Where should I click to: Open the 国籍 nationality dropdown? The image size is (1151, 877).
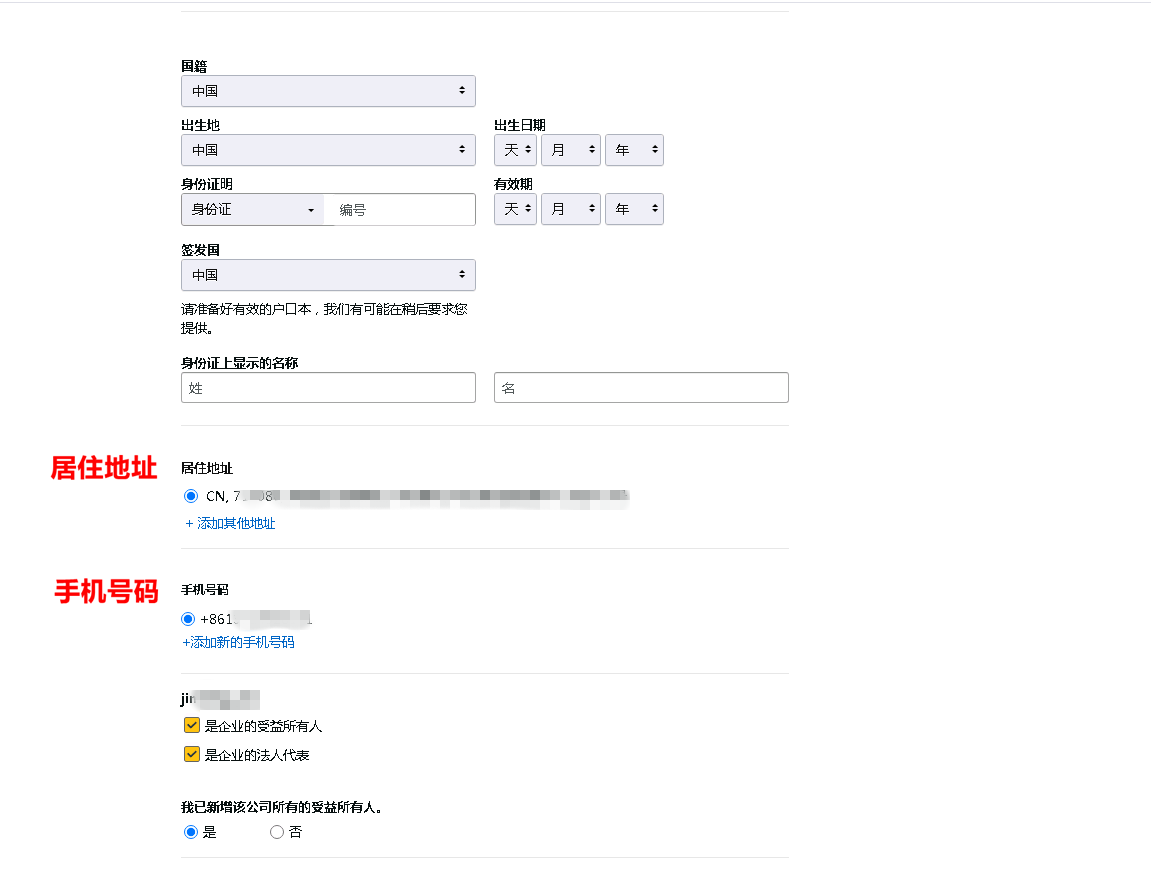coord(328,91)
